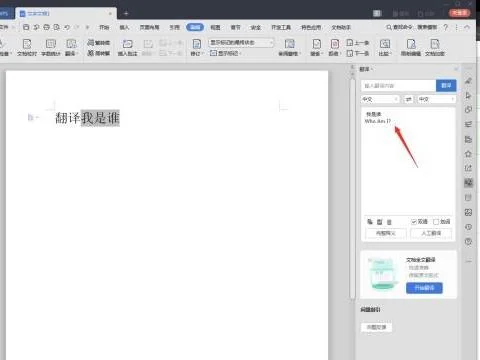Open the target language dropdown
The image size is (480, 360).
pos(437,99)
